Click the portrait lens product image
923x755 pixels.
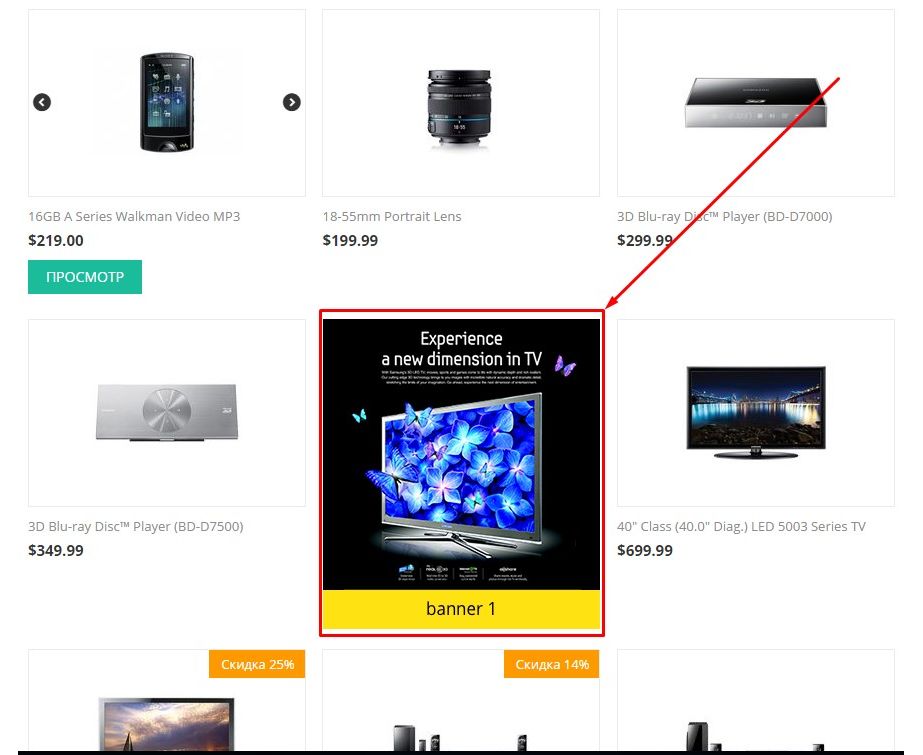pos(460,108)
